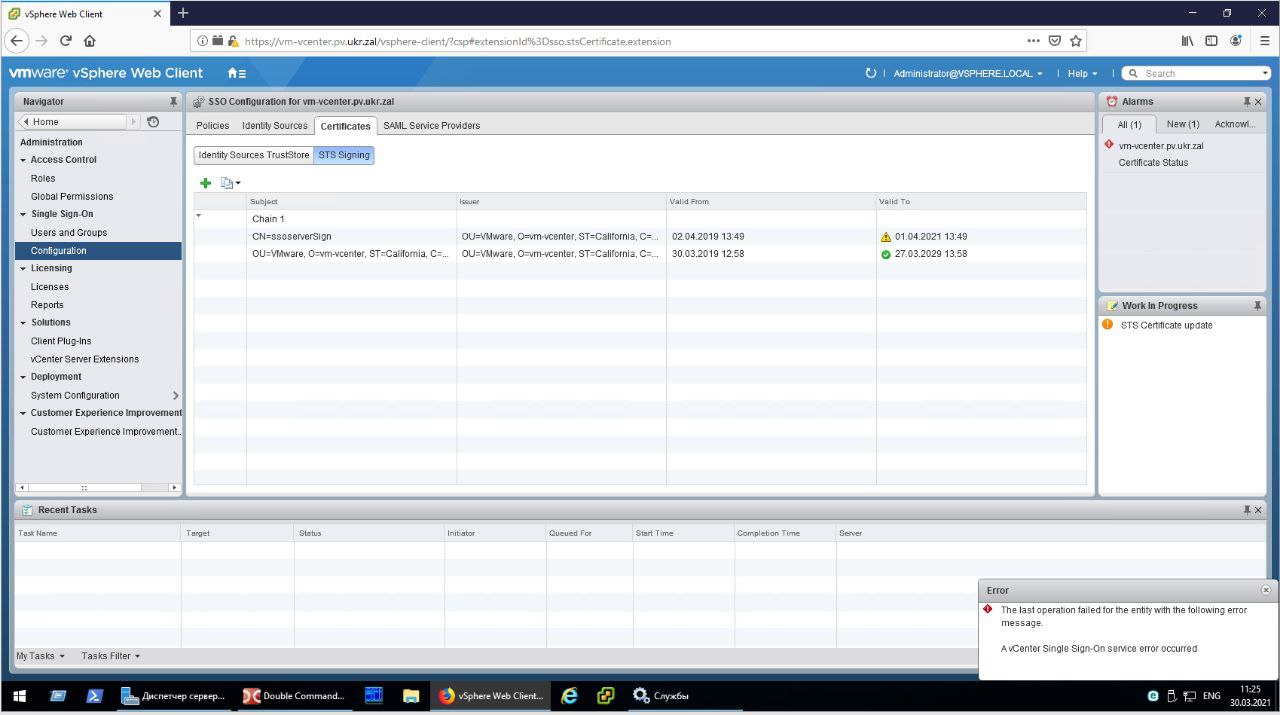The image size is (1280, 715).
Task: Click the Alarms alarm-clock icon
Action: (x=1112, y=102)
